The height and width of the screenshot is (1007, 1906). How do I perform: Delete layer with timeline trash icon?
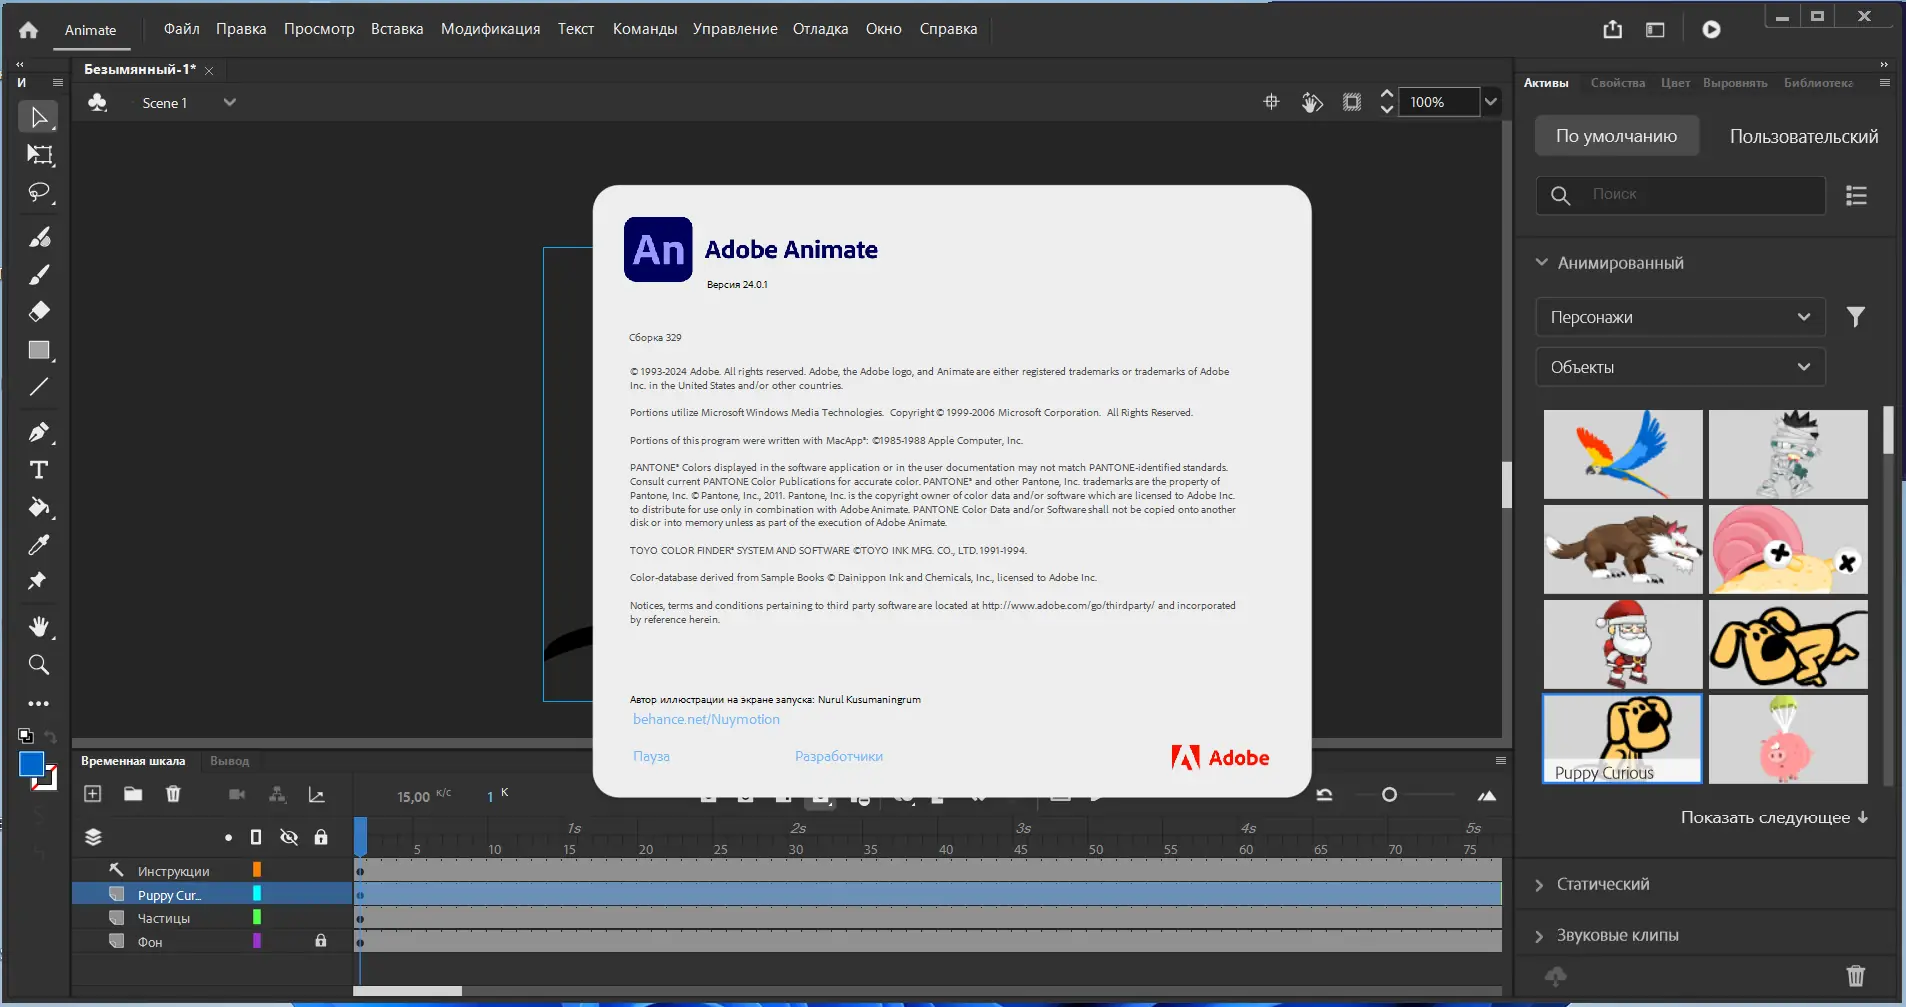pyautogui.click(x=173, y=794)
